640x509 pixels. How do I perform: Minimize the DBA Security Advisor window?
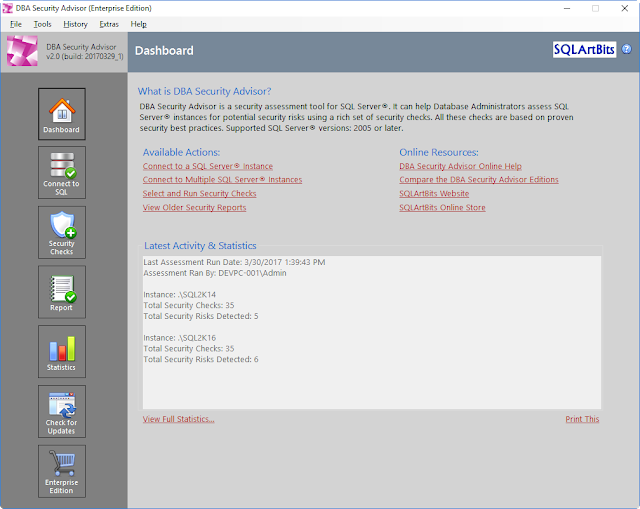pos(567,8)
